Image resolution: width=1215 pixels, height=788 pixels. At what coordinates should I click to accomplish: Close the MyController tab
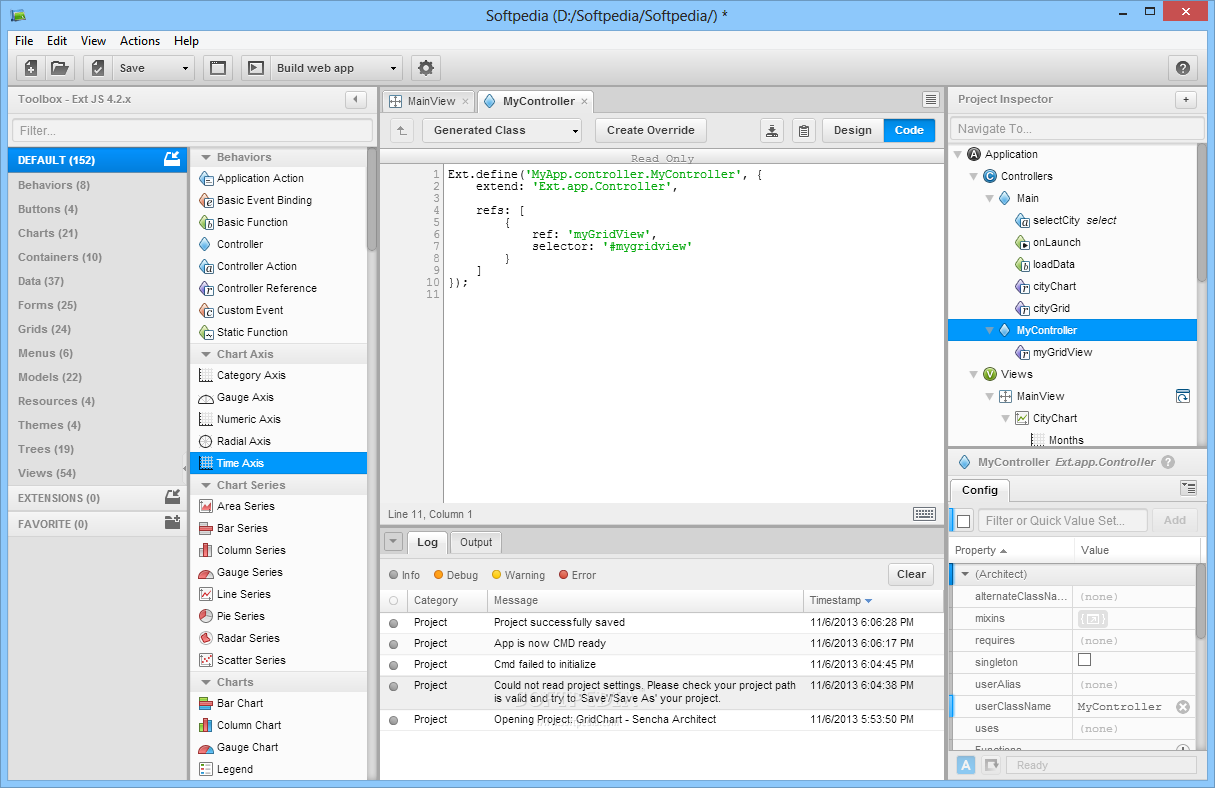[585, 101]
